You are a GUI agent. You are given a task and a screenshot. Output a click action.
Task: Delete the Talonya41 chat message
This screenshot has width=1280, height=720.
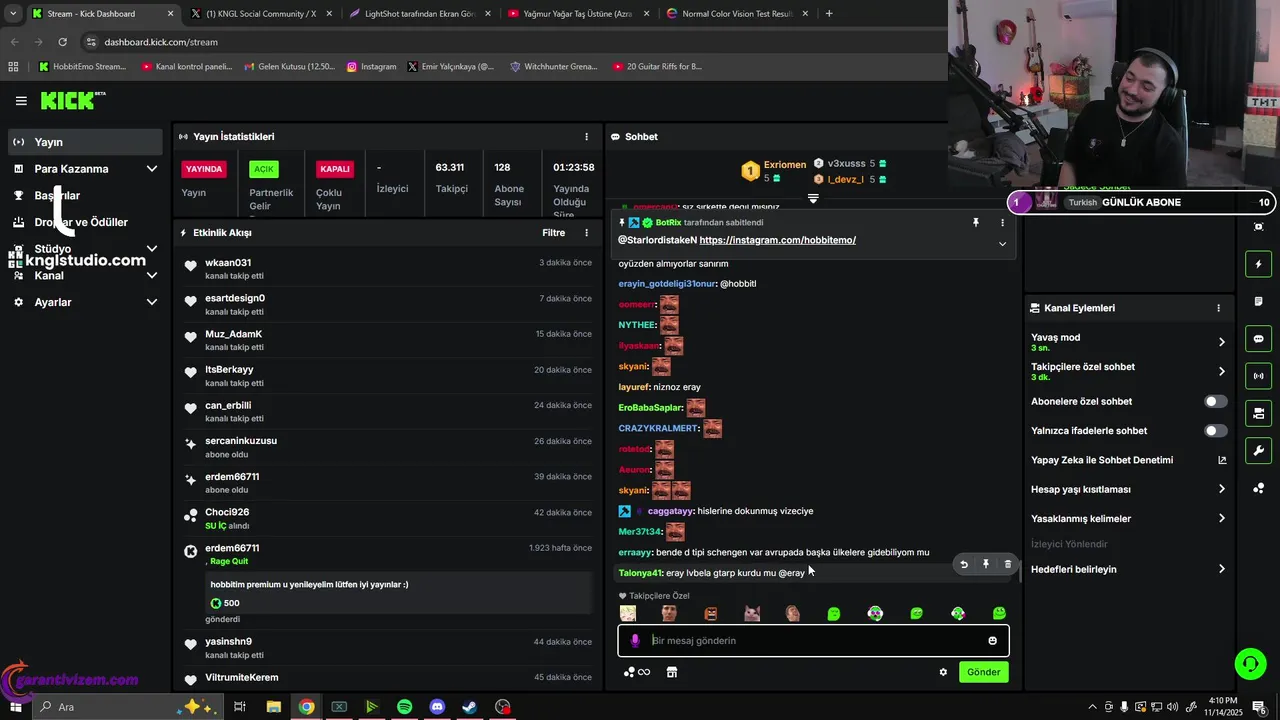pos(1008,564)
